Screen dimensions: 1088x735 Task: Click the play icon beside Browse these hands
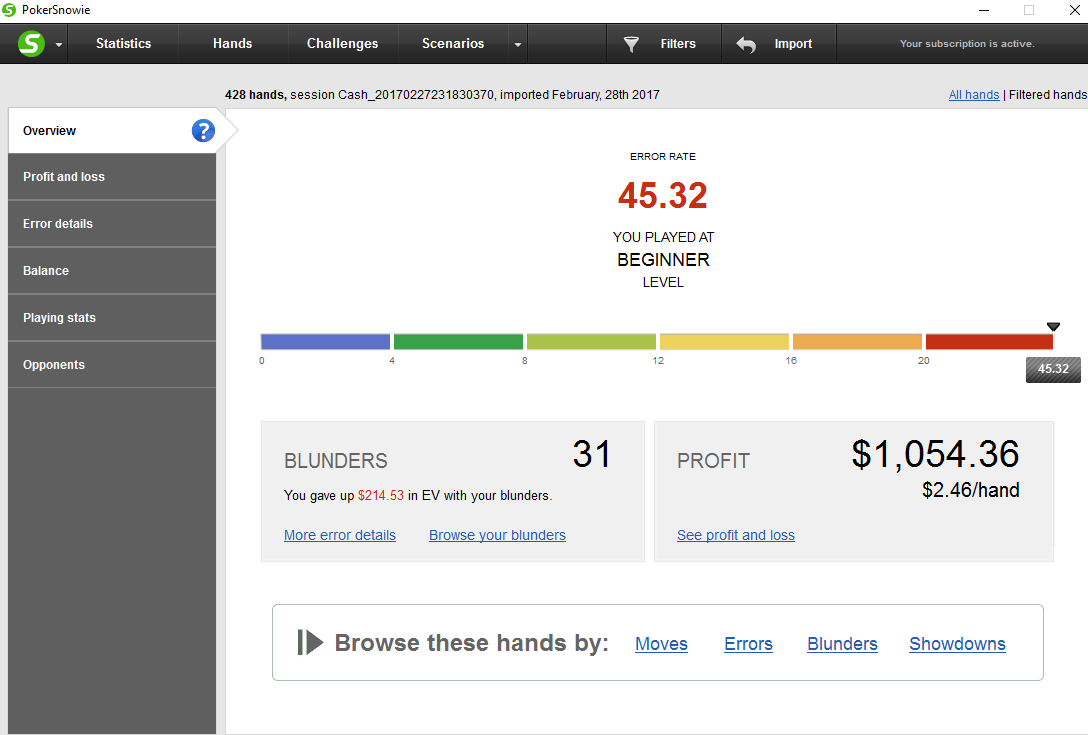pos(310,643)
